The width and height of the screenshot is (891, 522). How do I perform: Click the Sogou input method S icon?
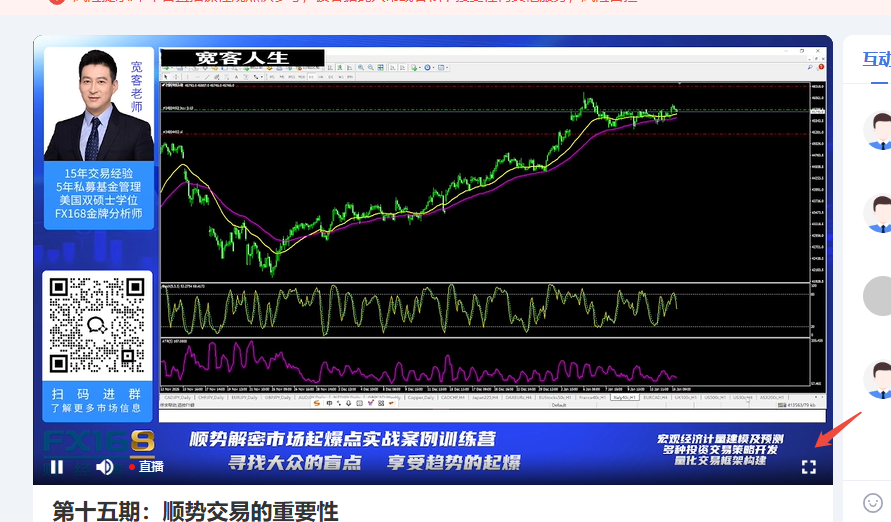click(x=316, y=404)
